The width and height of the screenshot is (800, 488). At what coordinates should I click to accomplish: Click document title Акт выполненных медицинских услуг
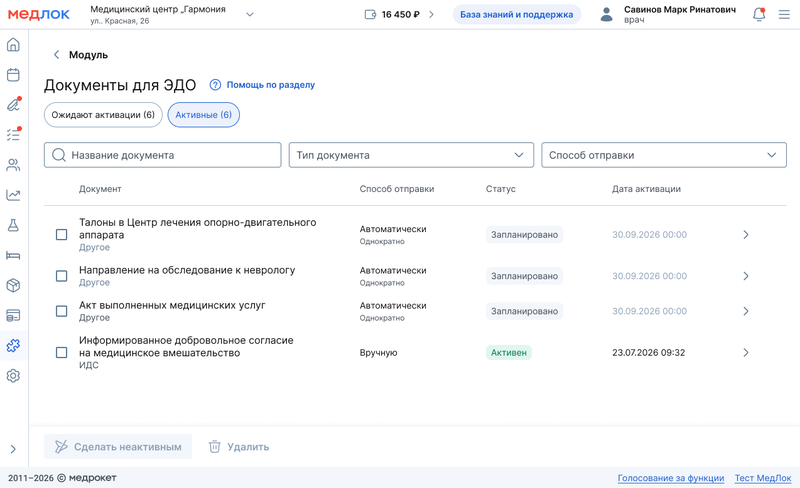172,305
